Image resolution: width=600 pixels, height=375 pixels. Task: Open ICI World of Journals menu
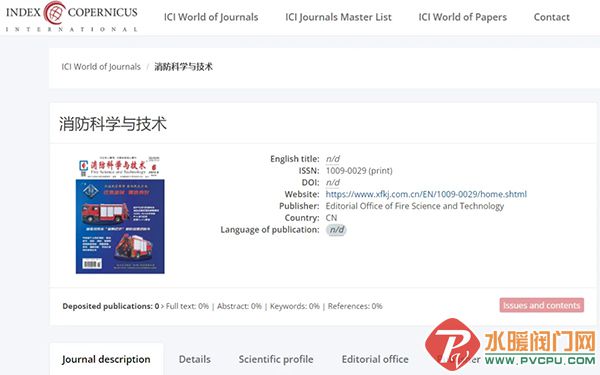tap(211, 17)
